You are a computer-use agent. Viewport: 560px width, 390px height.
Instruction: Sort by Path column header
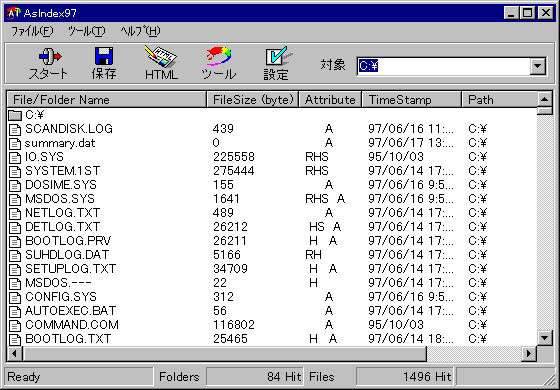point(499,100)
